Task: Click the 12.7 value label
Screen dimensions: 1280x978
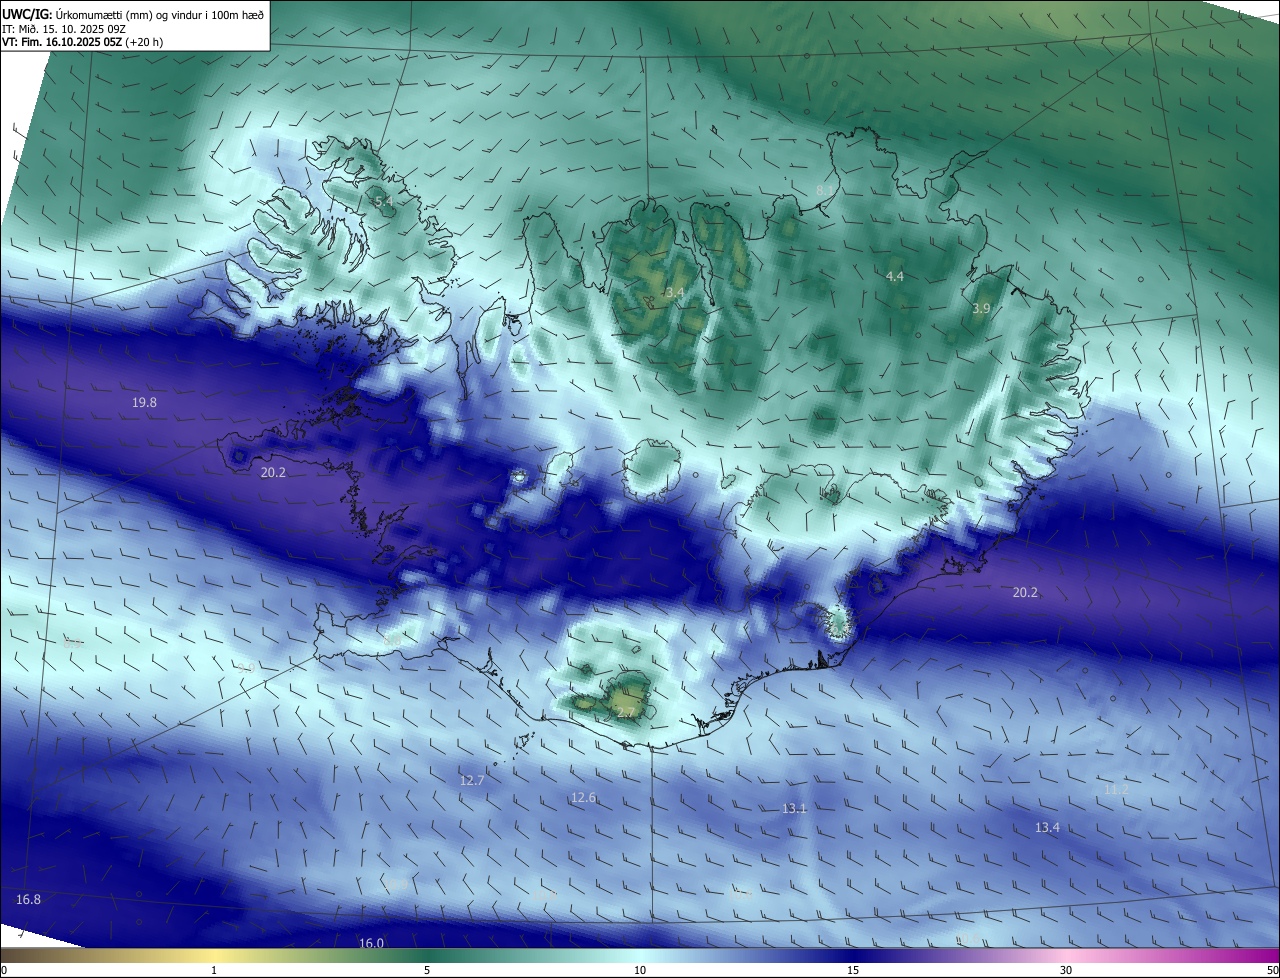Action: (x=472, y=781)
